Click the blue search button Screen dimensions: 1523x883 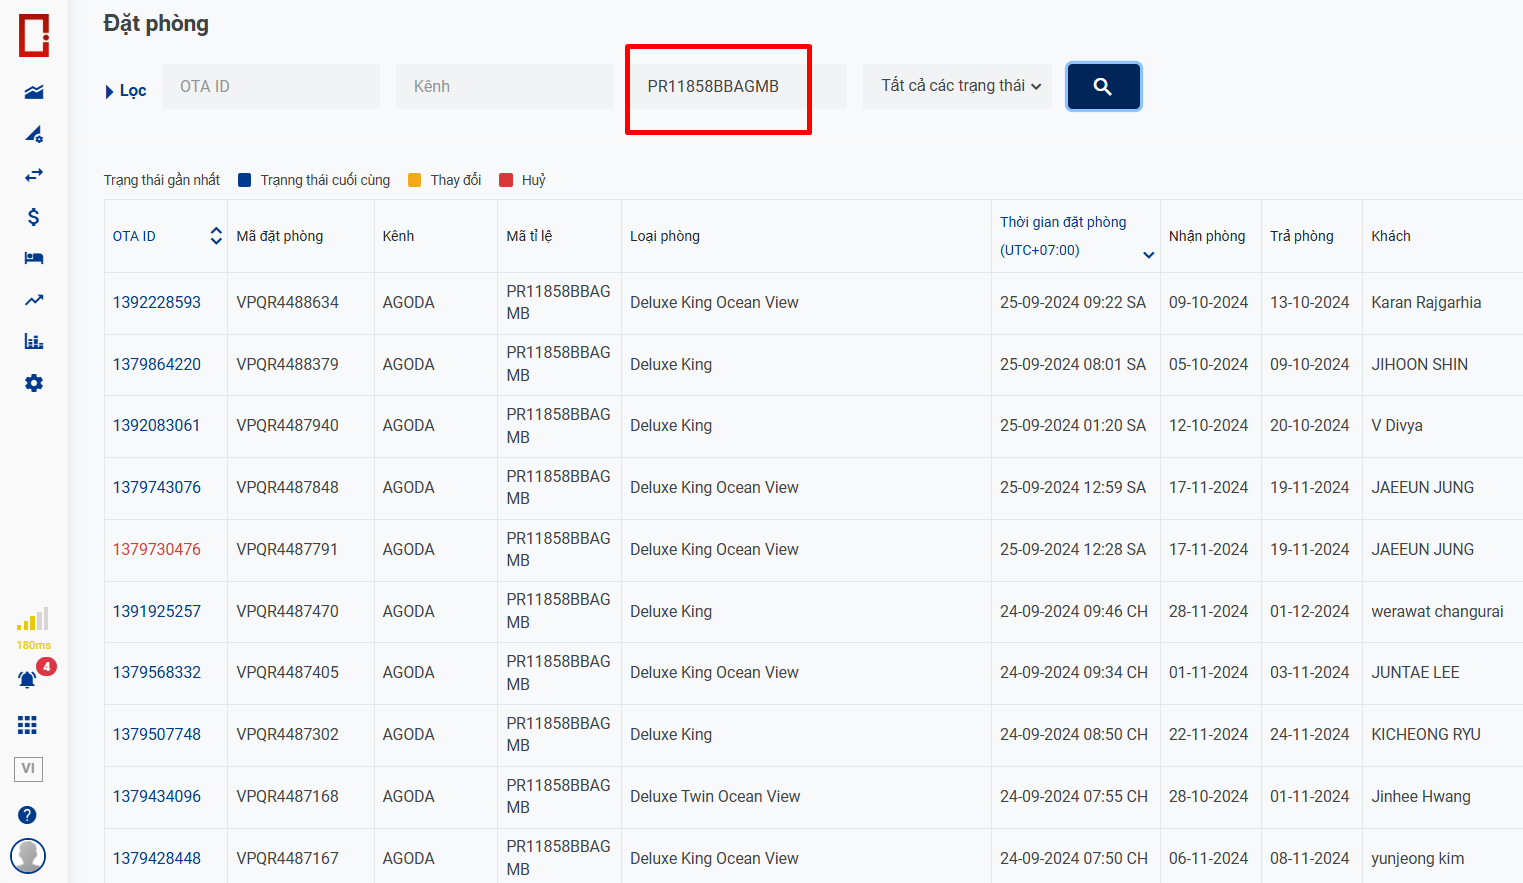click(1103, 87)
